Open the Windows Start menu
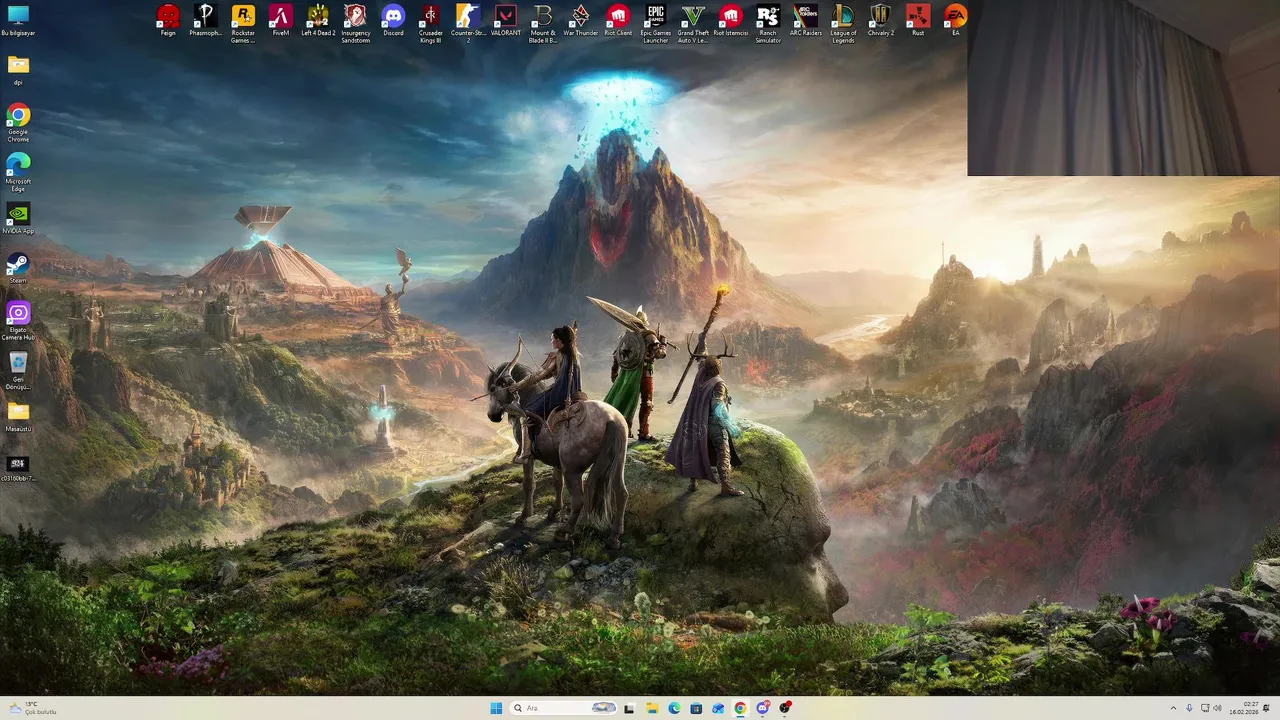Screen dimensions: 1280x720 click(496, 708)
